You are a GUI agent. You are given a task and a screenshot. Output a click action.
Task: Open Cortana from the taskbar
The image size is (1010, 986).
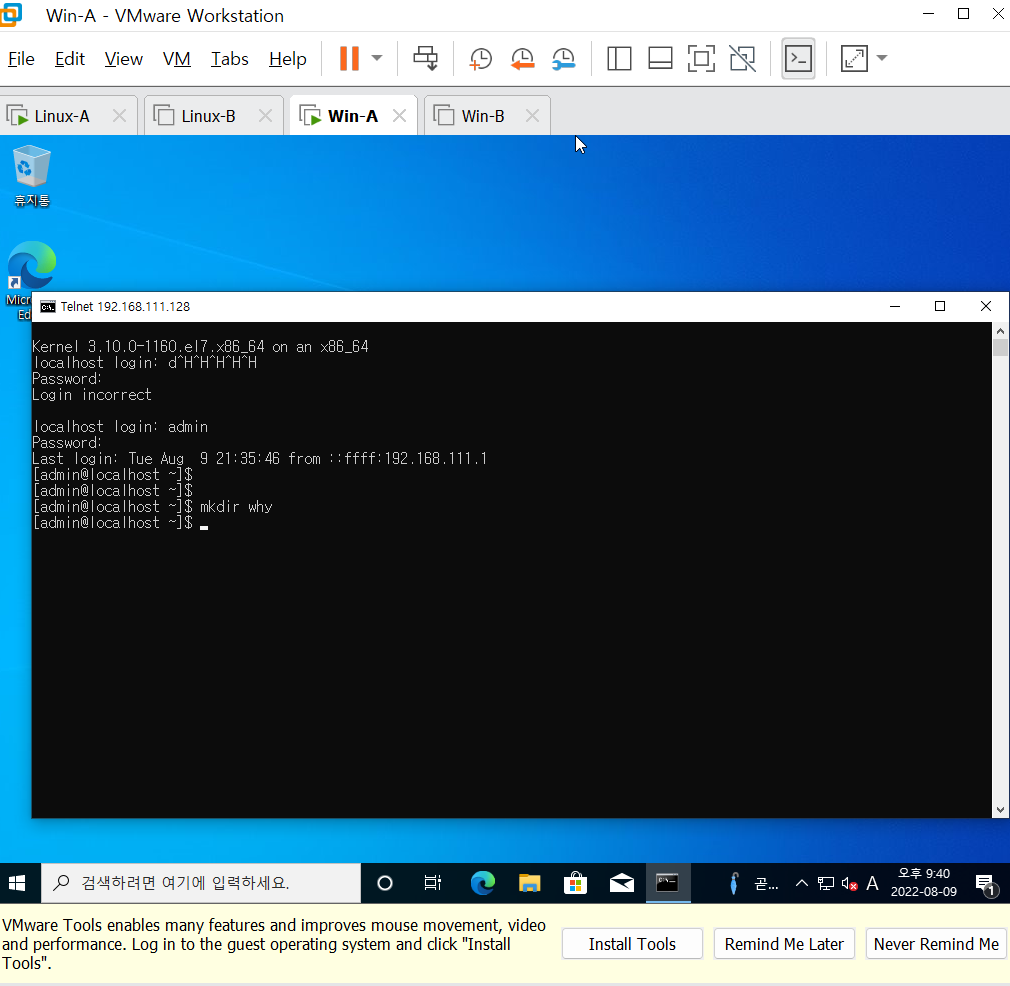pyautogui.click(x=385, y=883)
